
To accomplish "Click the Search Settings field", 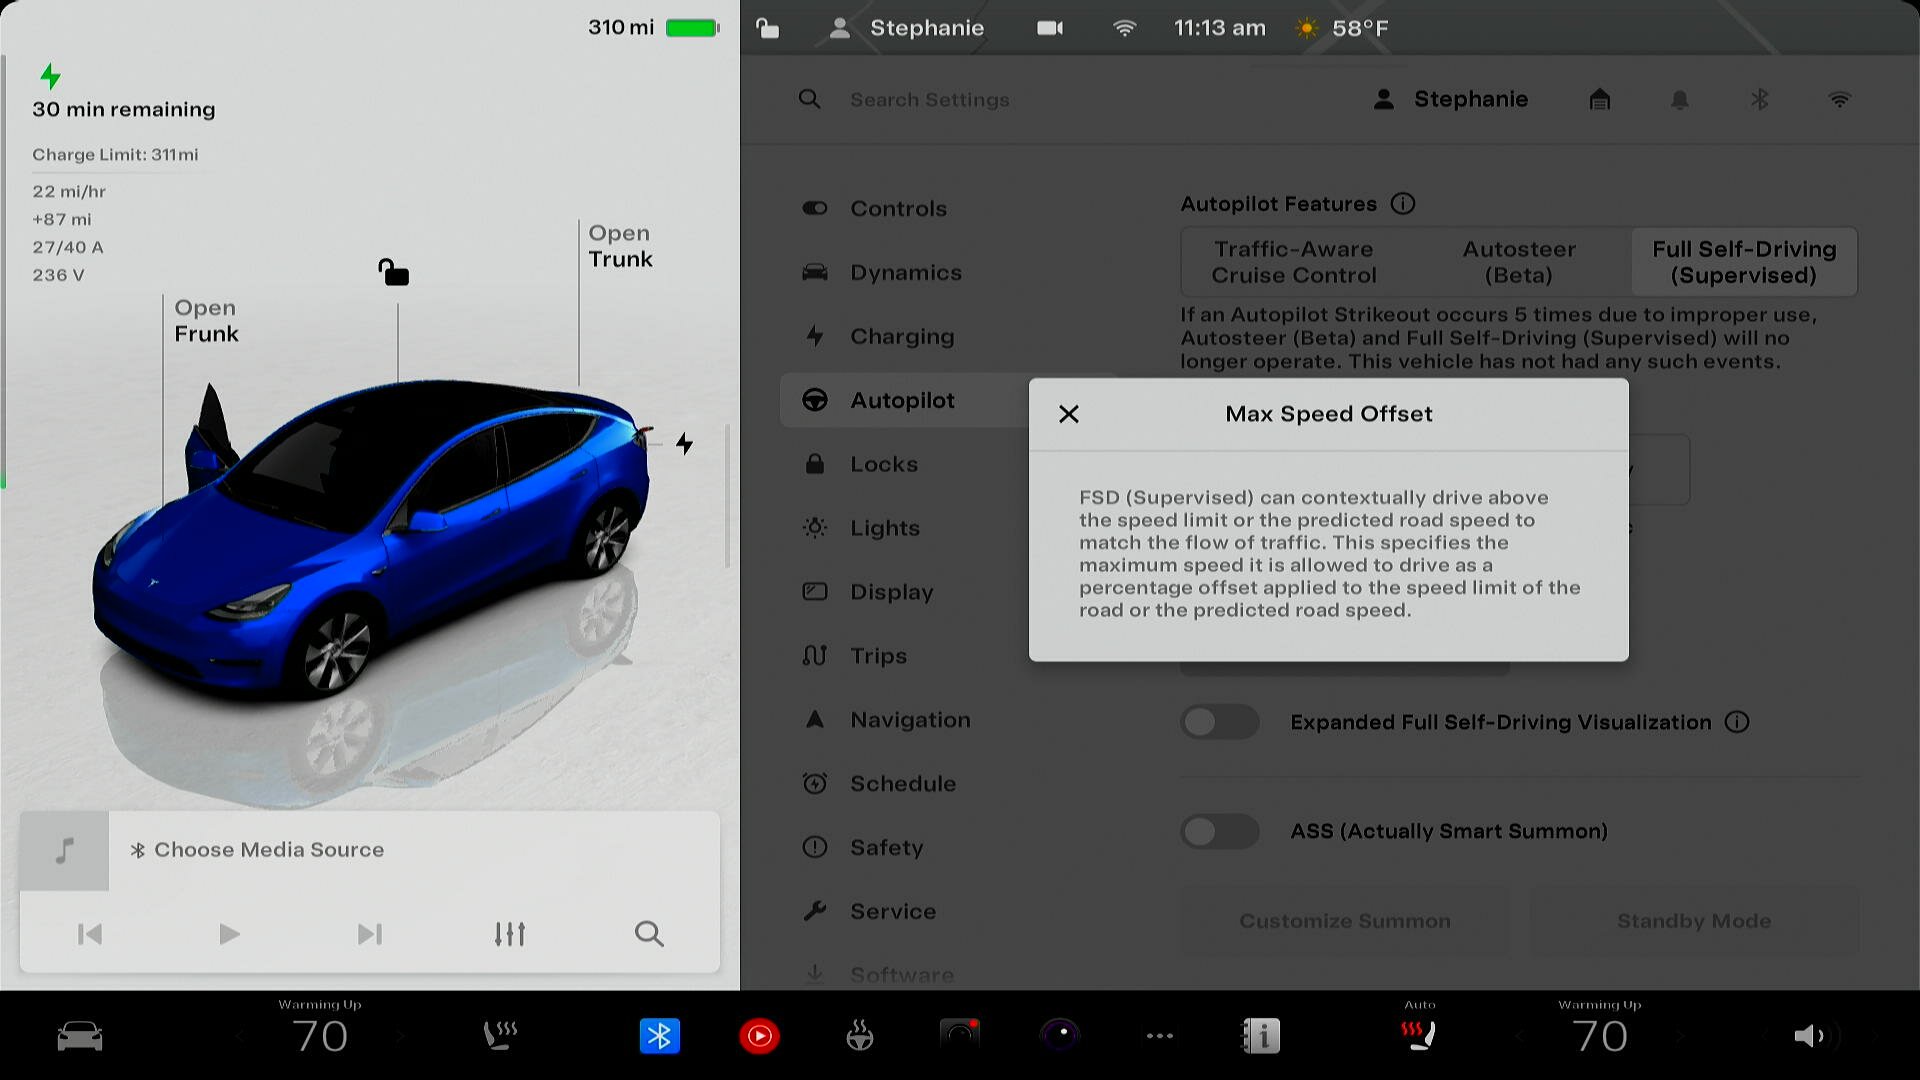I will pyautogui.click(x=929, y=100).
